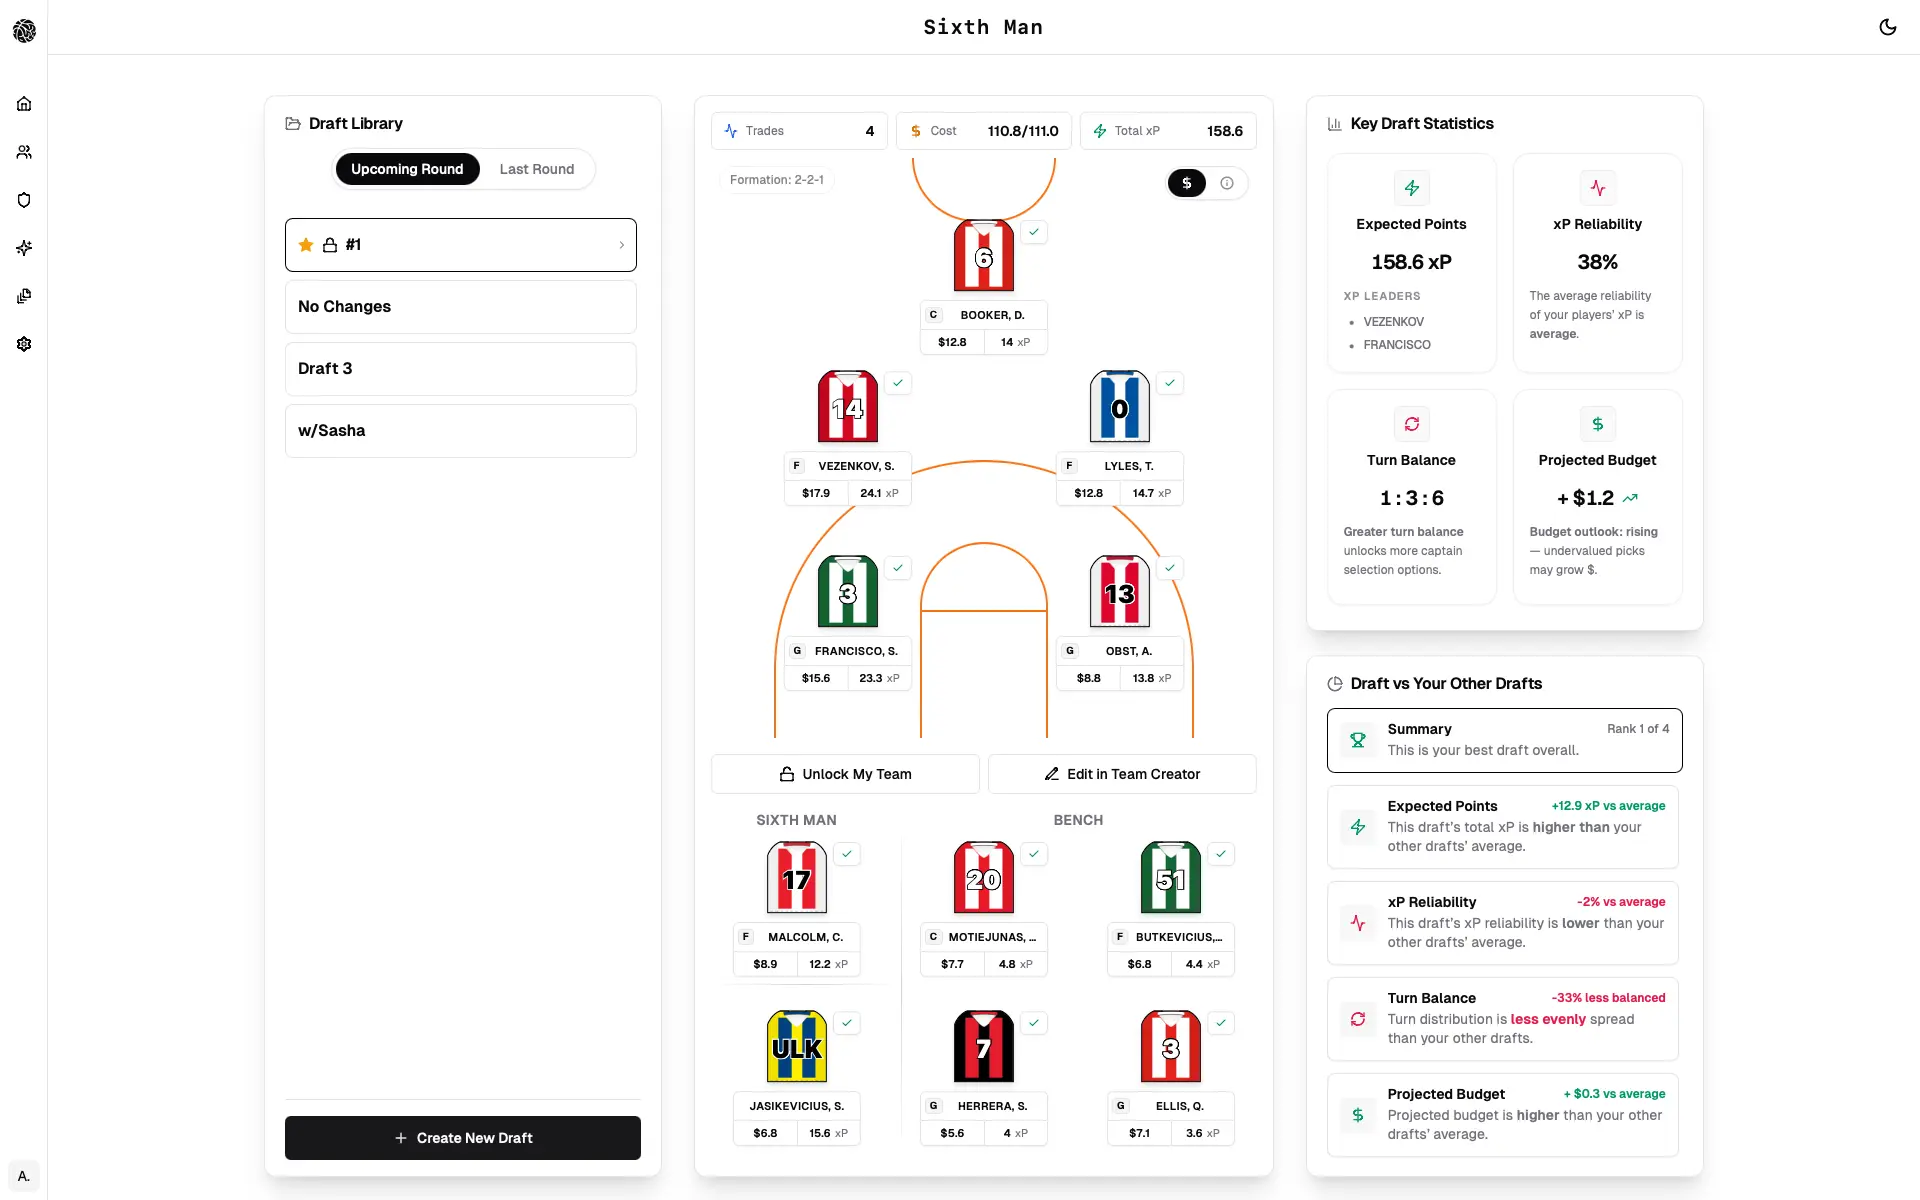Viewport: 1920px width, 1200px height.
Task: Click the shield icon in sidebar
Action: coord(24,200)
